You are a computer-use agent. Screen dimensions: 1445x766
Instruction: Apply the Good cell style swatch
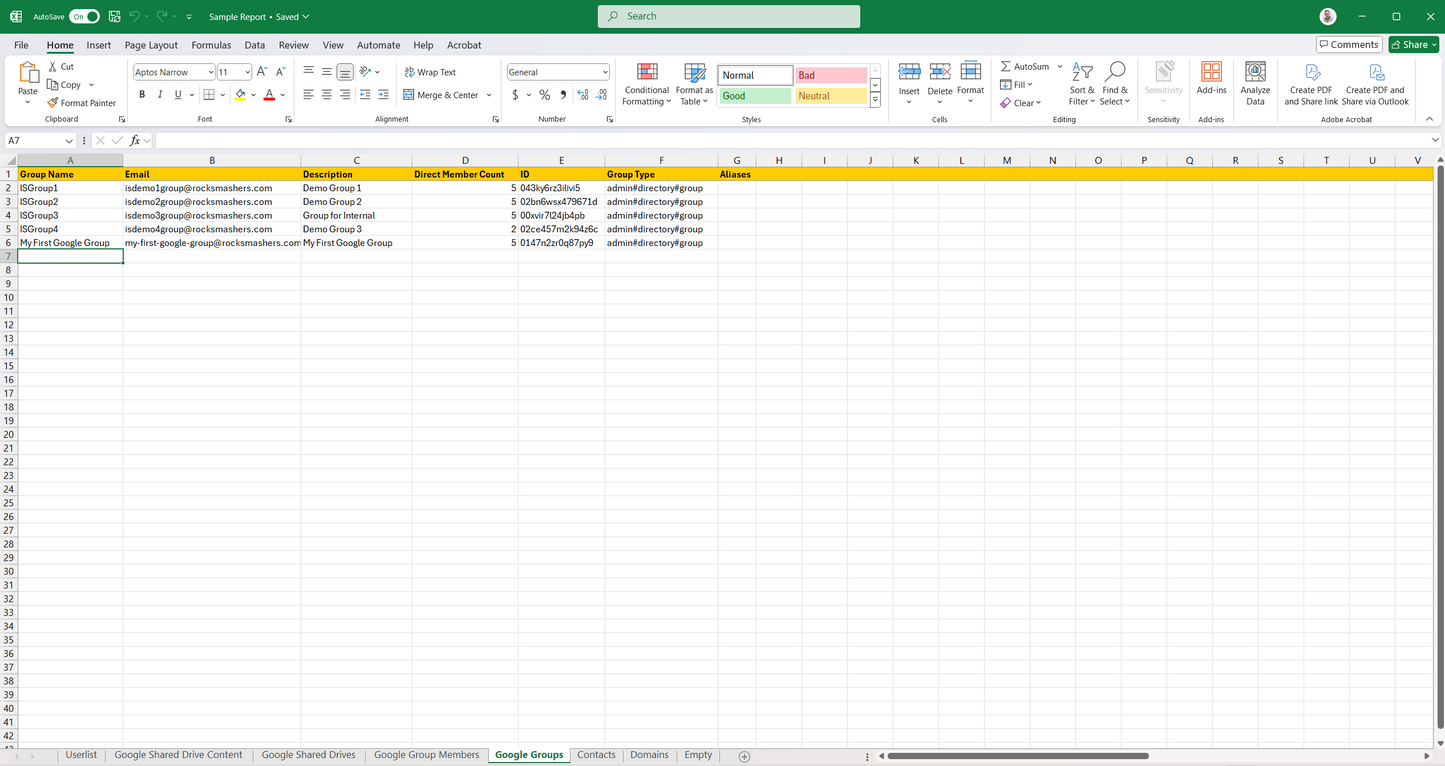pyautogui.click(x=755, y=96)
